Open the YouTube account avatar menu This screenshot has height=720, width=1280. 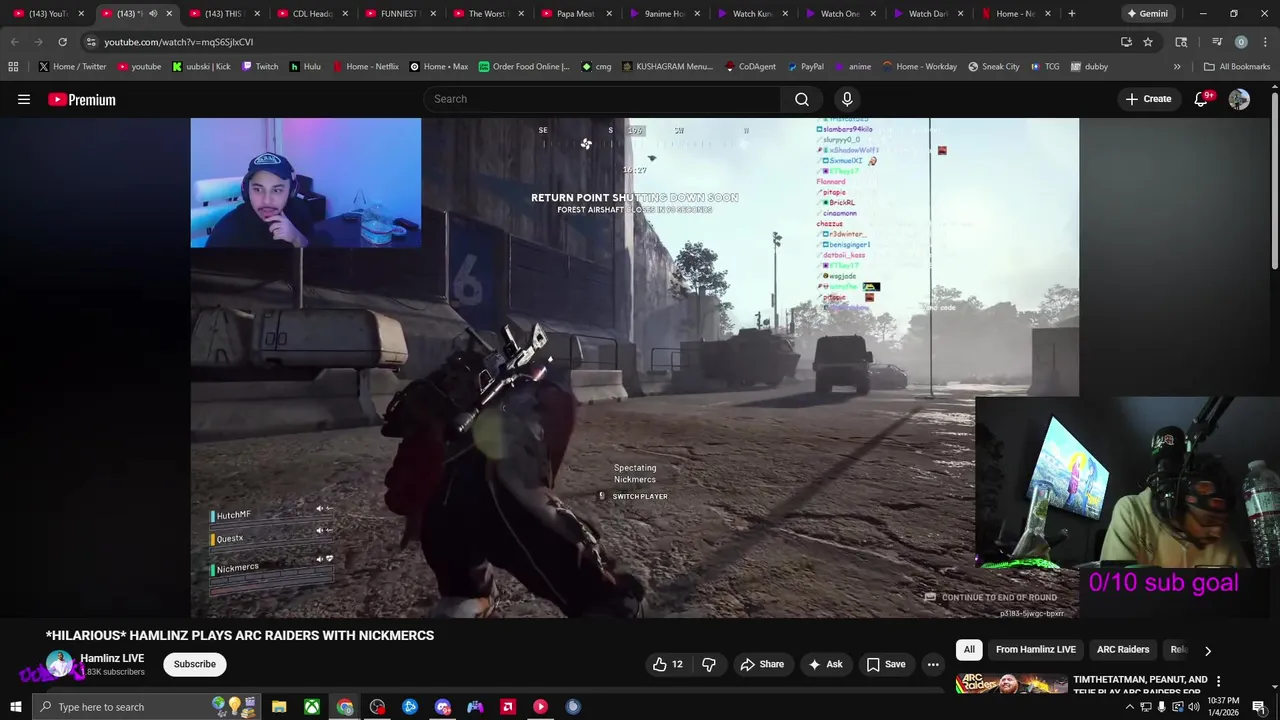pos(1239,99)
